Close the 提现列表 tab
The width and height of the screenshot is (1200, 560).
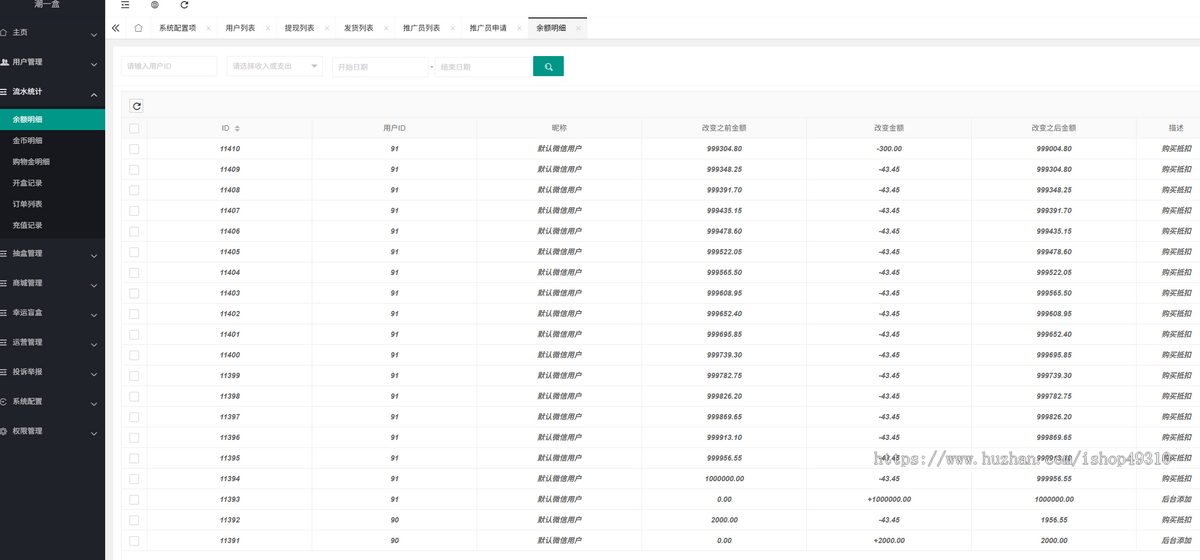click(326, 28)
